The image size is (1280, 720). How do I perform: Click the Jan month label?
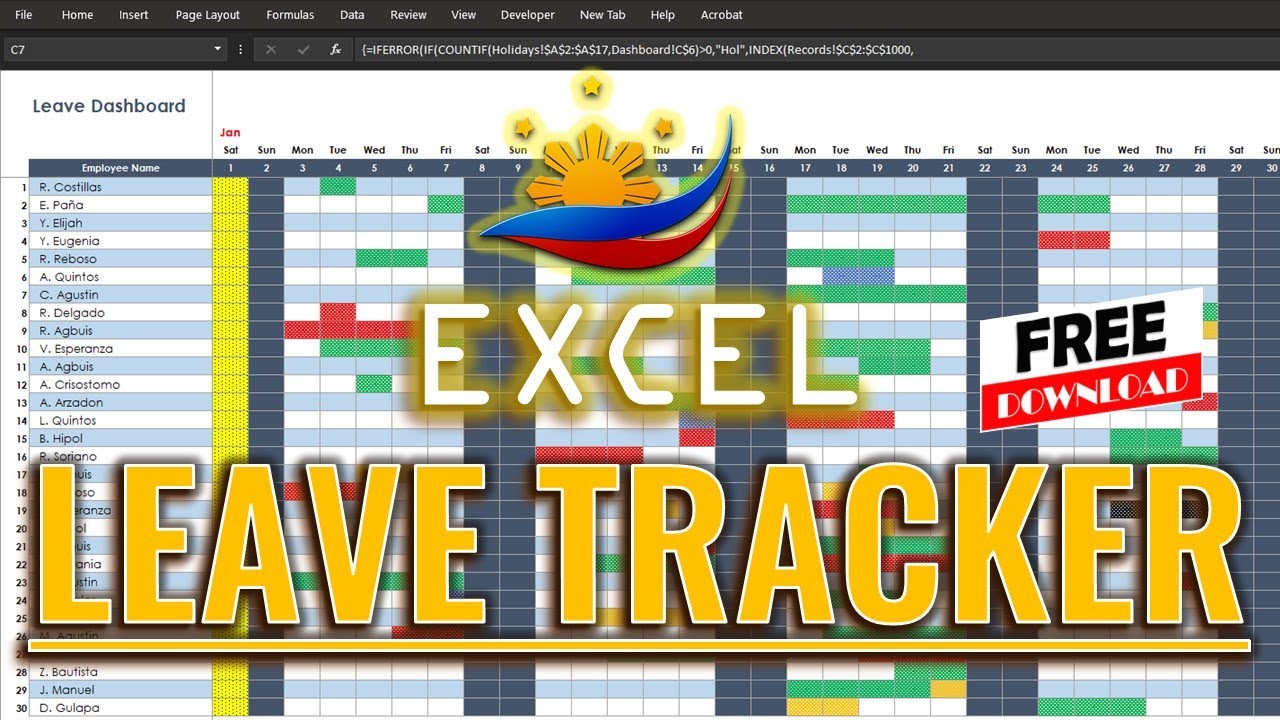[230, 132]
